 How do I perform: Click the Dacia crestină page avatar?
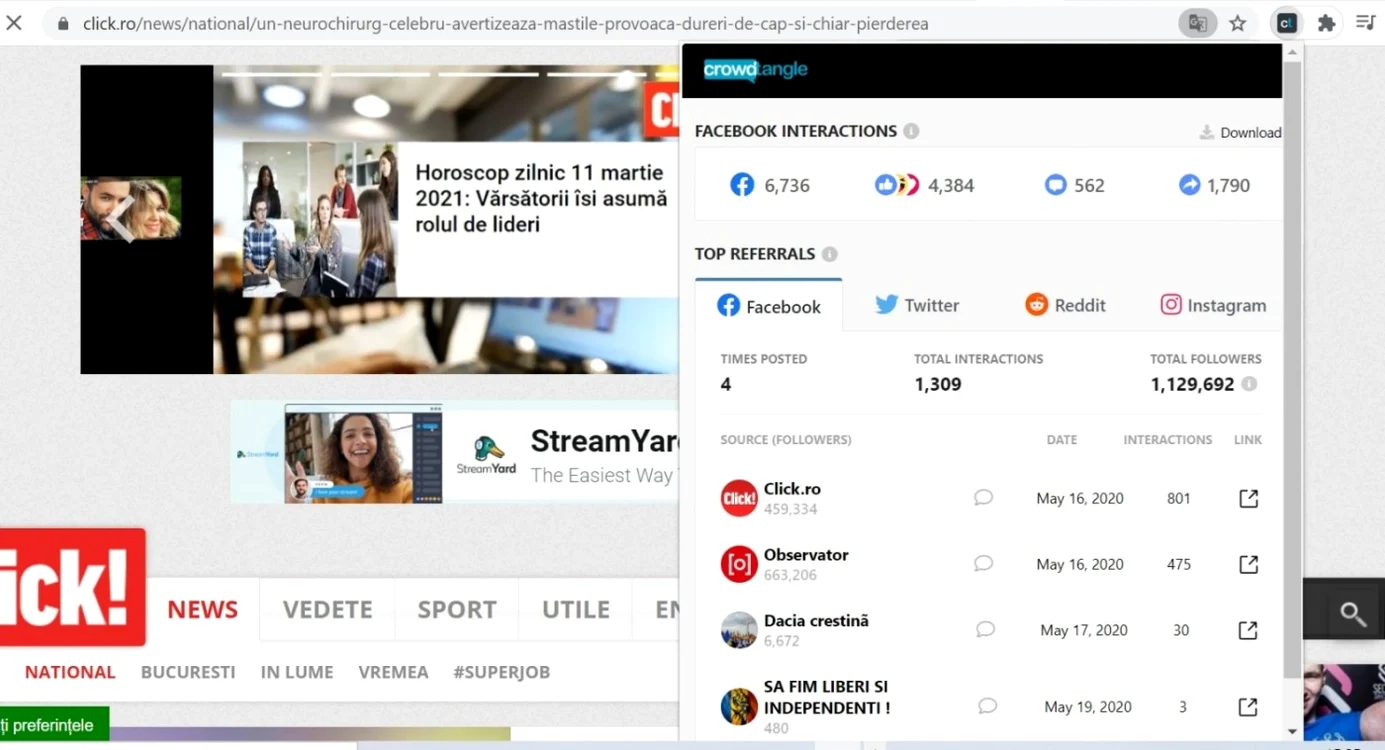coord(739,630)
